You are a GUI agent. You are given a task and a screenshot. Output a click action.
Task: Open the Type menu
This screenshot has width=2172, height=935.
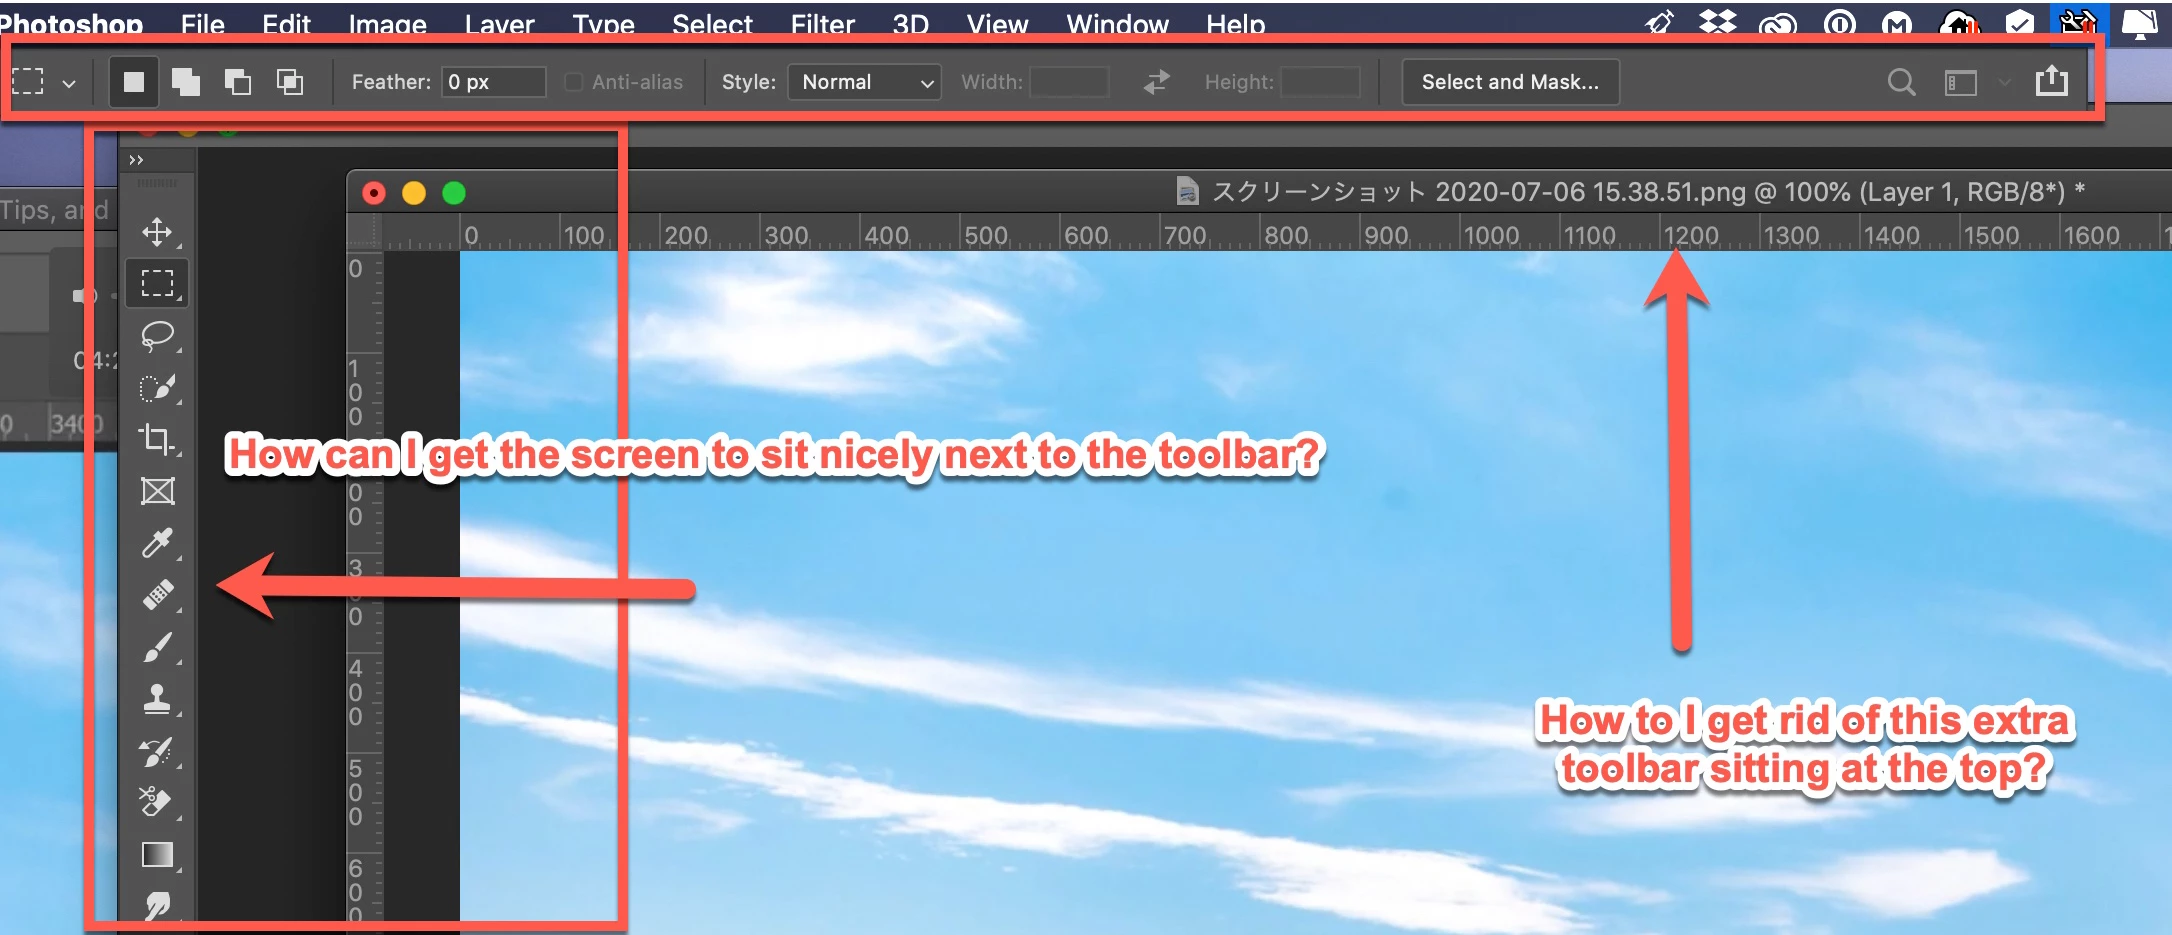pyautogui.click(x=603, y=24)
